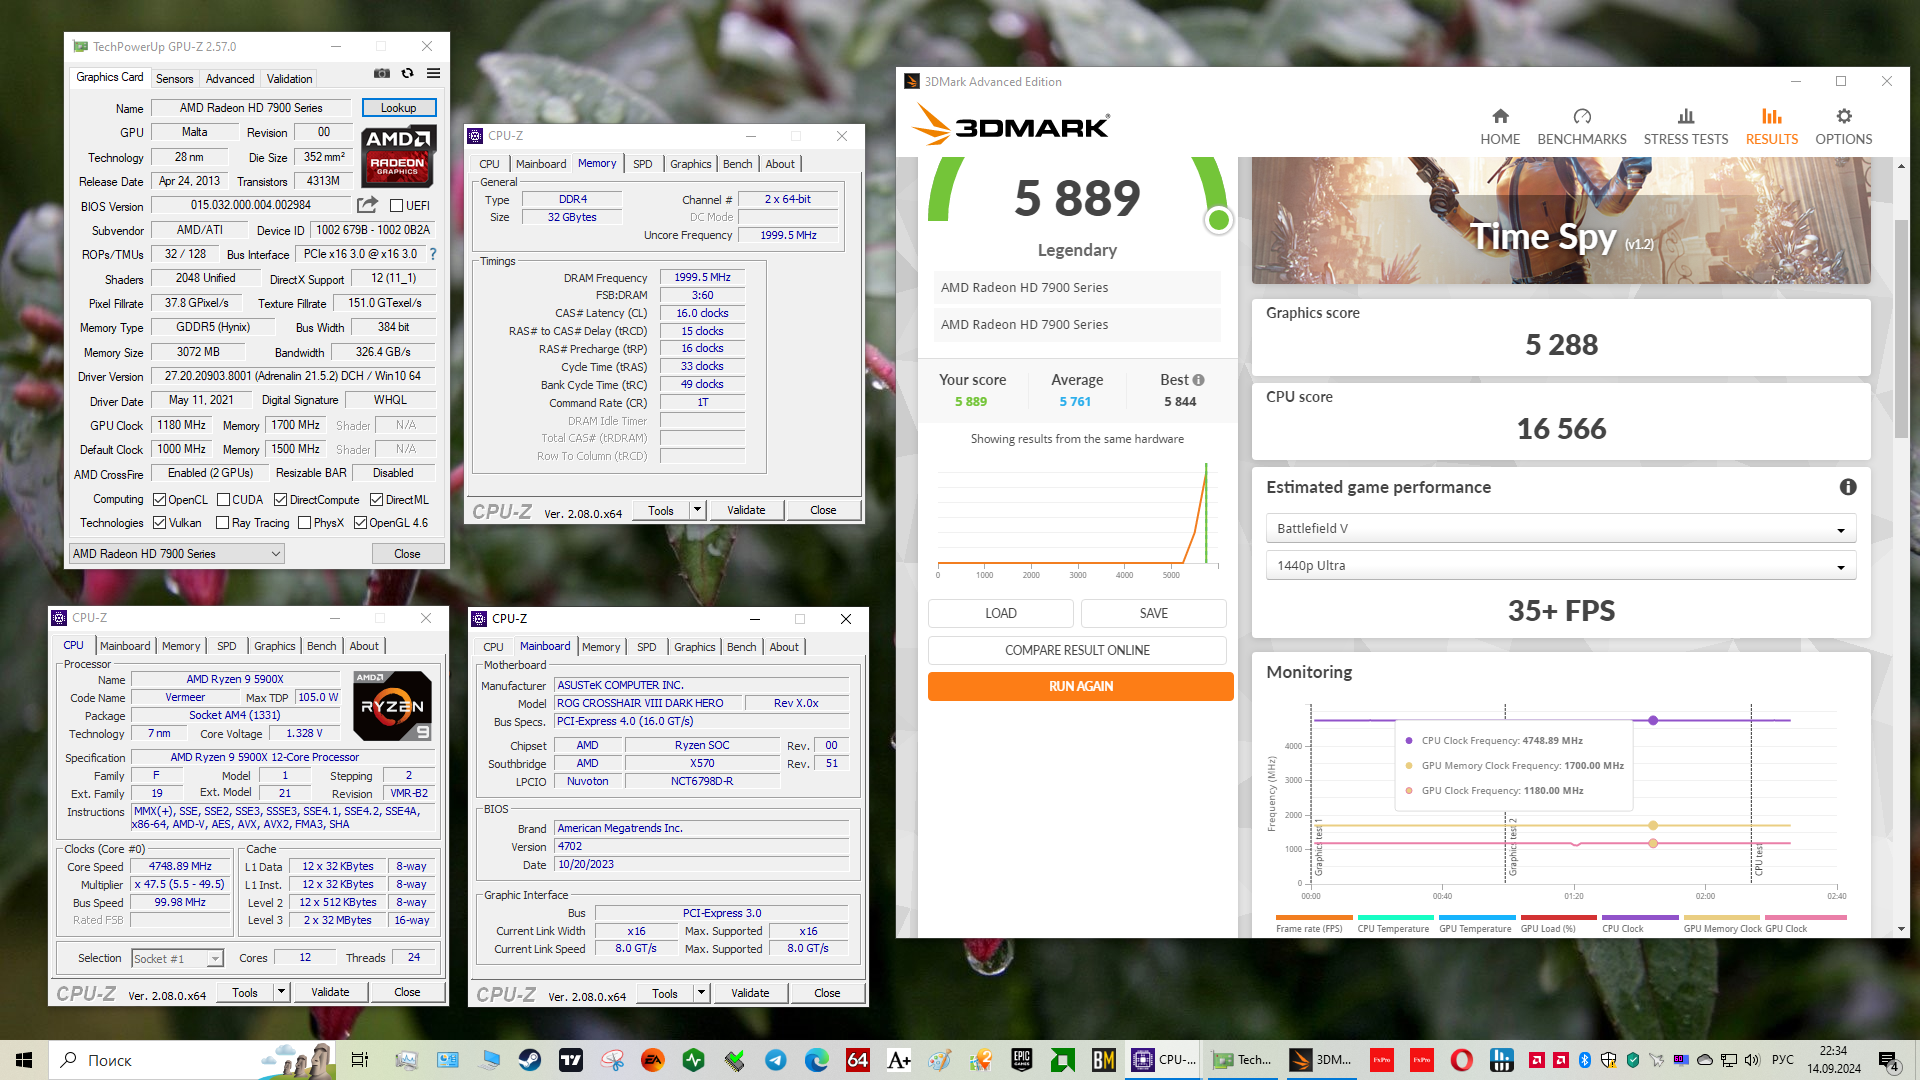The width and height of the screenshot is (1920, 1080).
Task: Open EA app from the taskbar
Action: (652, 1060)
